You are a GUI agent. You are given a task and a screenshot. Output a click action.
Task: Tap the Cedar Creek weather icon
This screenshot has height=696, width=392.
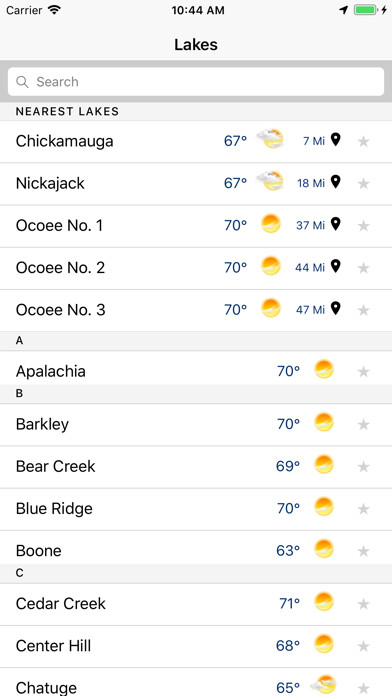click(x=324, y=602)
